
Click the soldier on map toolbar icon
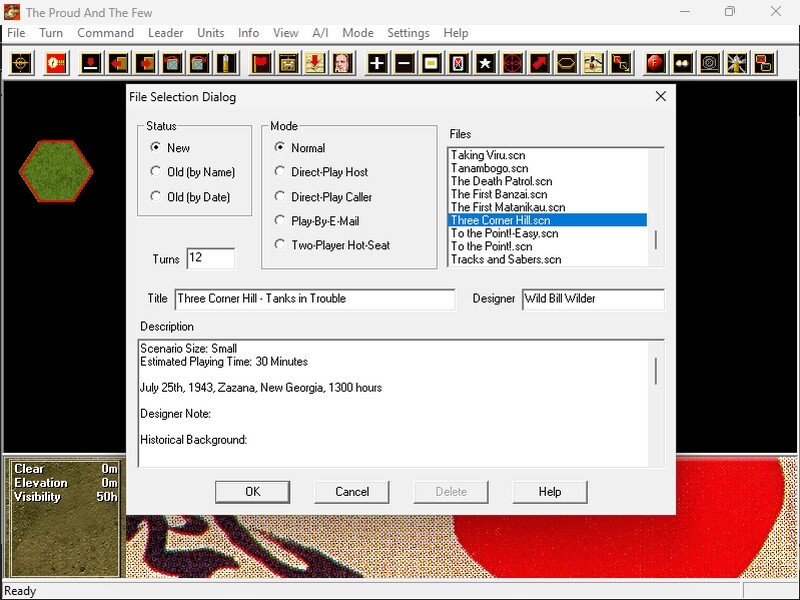tap(594, 63)
